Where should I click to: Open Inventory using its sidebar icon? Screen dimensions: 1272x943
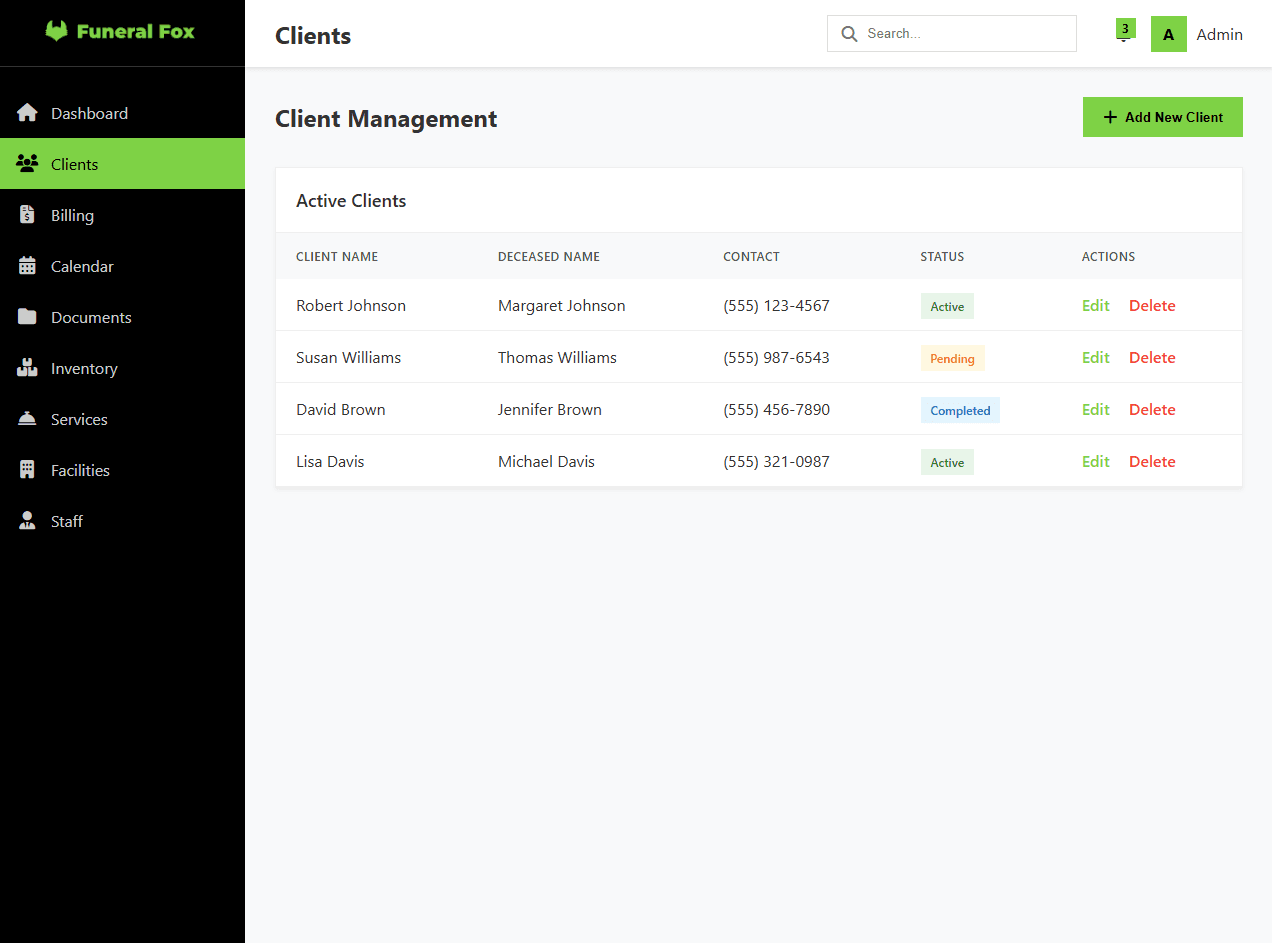pyautogui.click(x=26, y=367)
